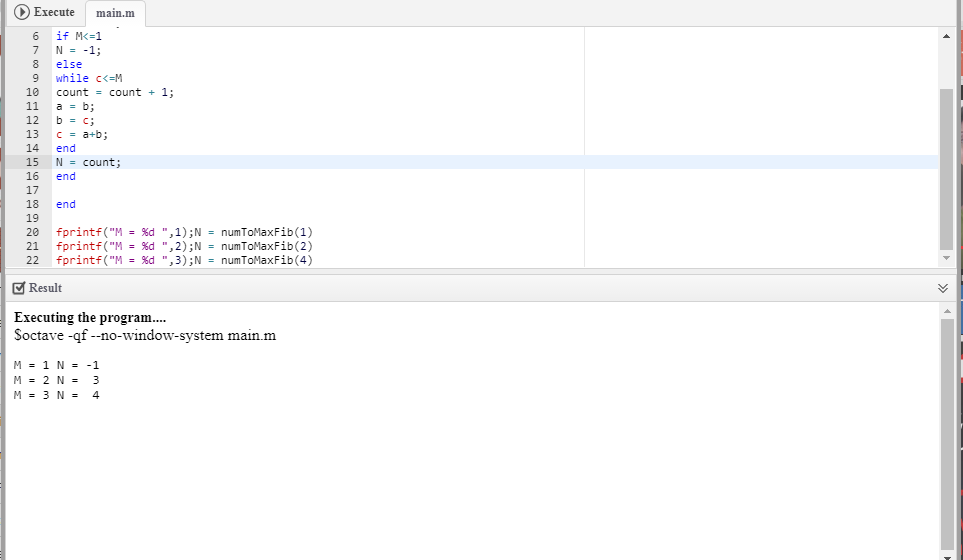Collapse the Result panel with double chevron
This screenshot has height=560, width=963.
coord(943,289)
